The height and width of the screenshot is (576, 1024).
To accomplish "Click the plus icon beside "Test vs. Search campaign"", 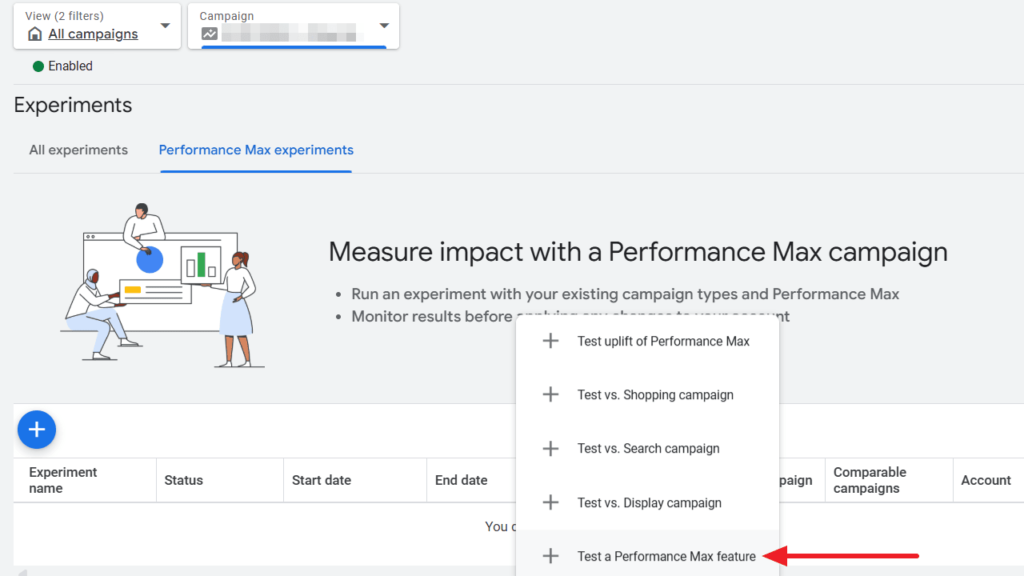I will click(549, 448).
